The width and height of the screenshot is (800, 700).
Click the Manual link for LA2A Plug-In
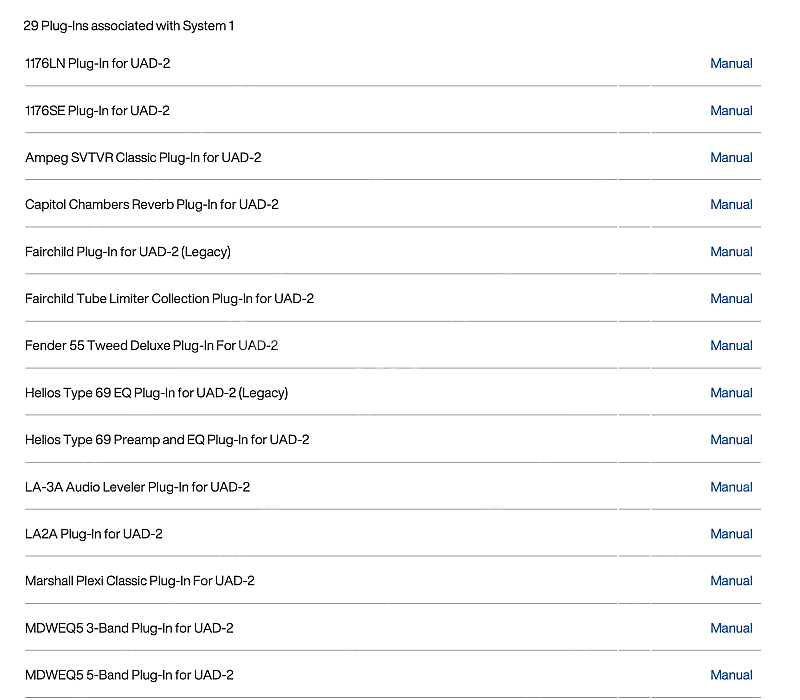731,534
